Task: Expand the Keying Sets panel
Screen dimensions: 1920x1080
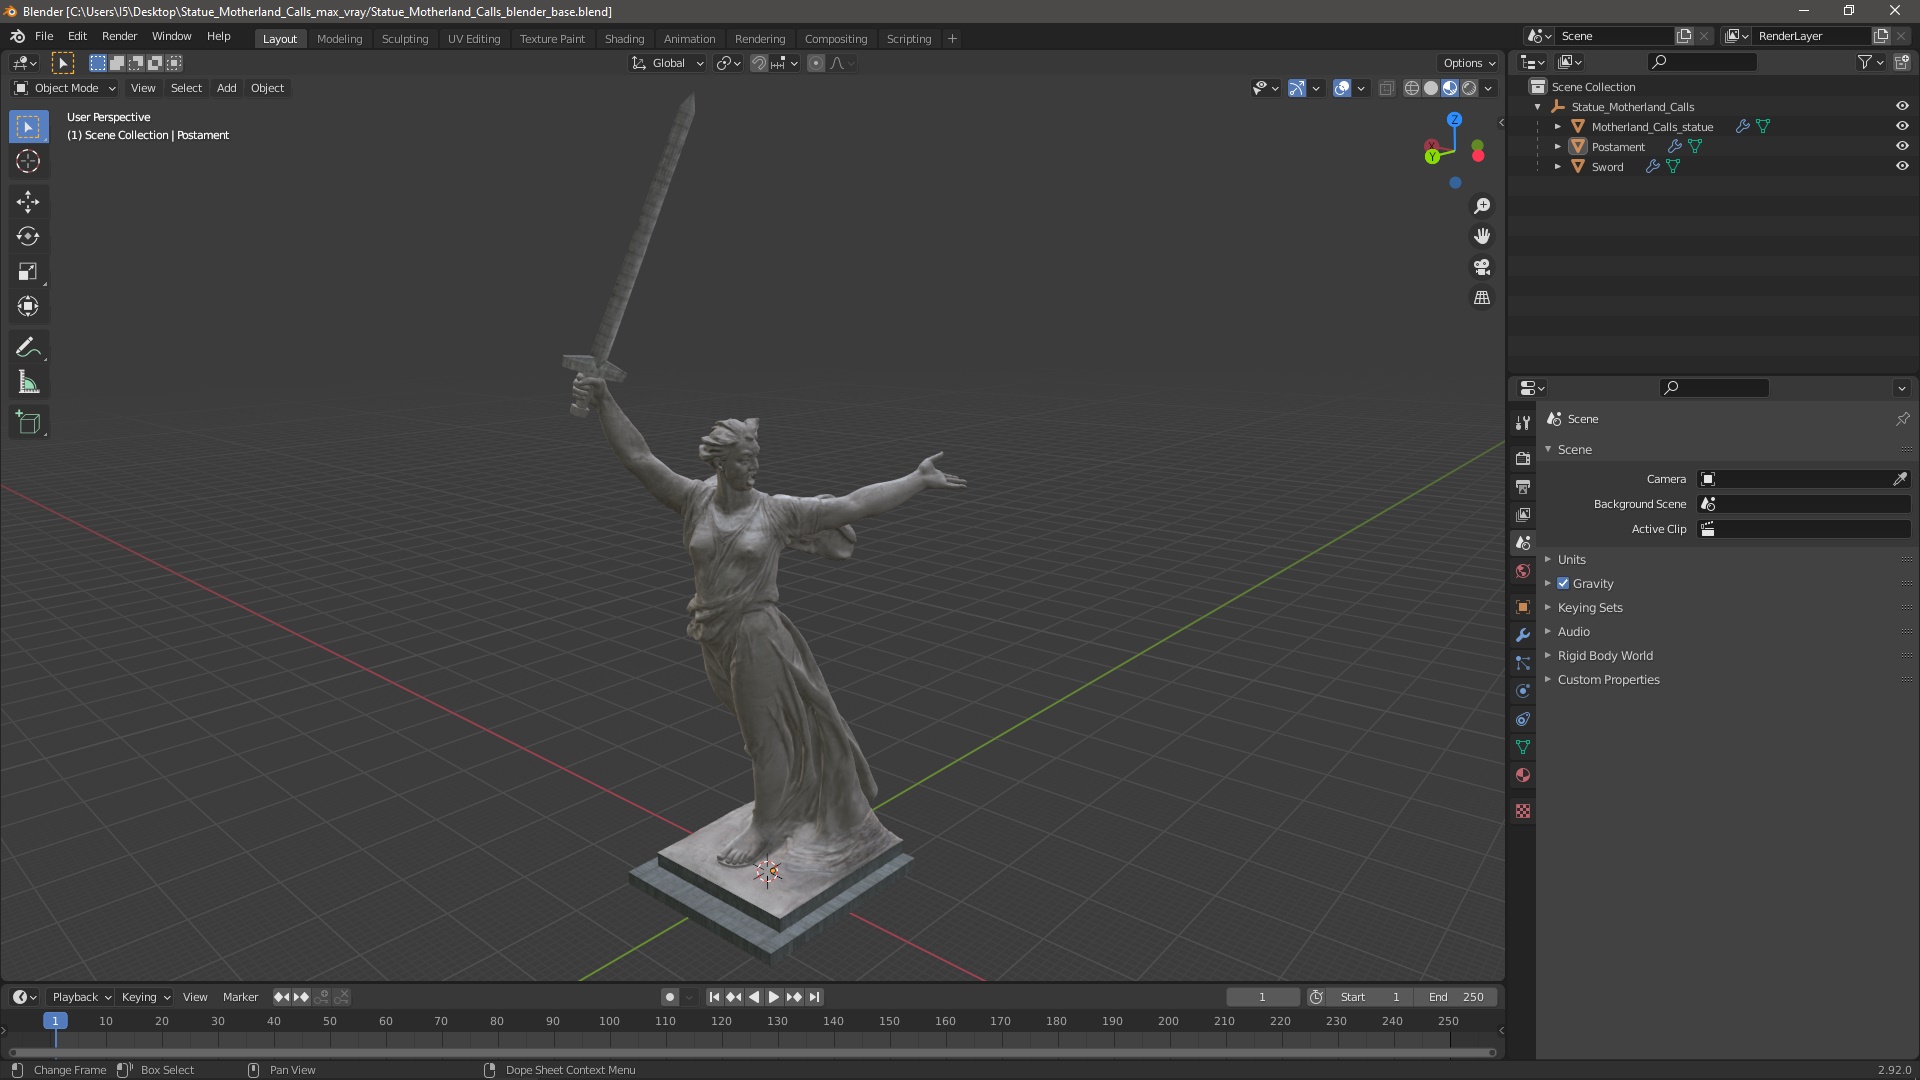Action: 1590,607
